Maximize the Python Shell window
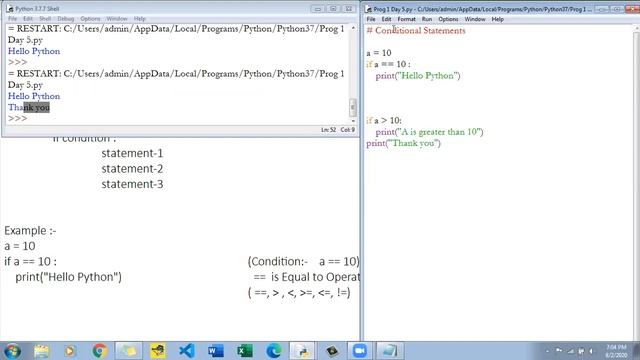The width and height of the screenshot is (640, 360). click(333, 9)
